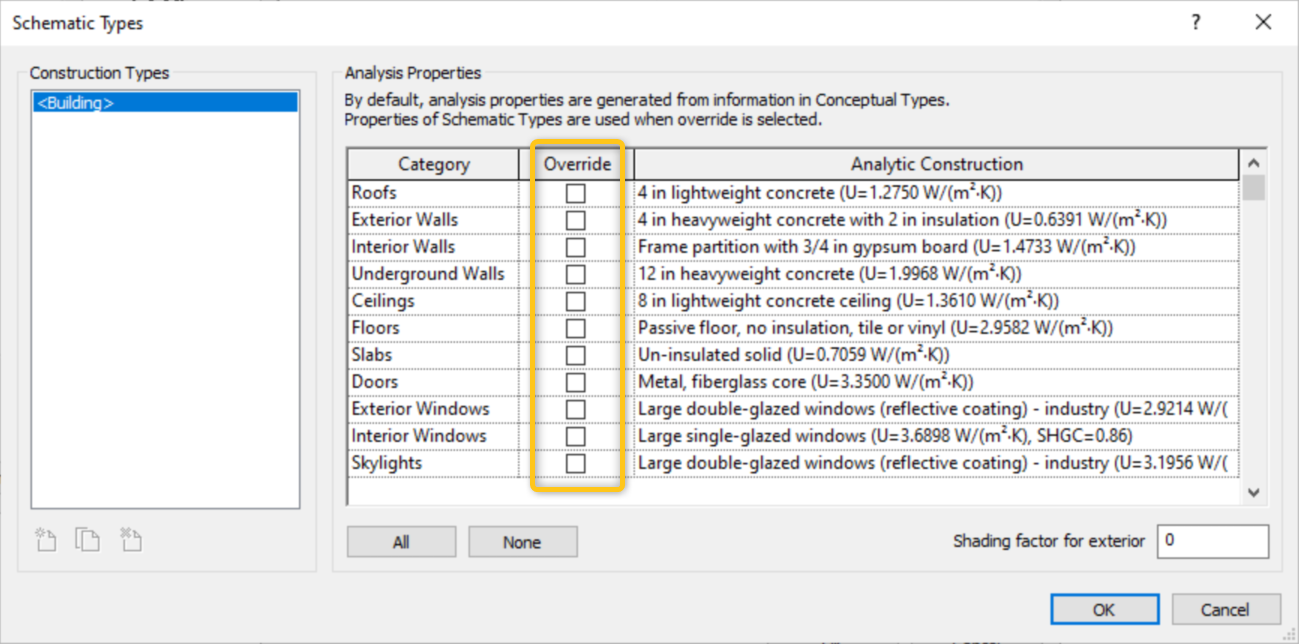This screenshot has height=644, width=1299.
Task: Click the None button
Action: (522, 541)
